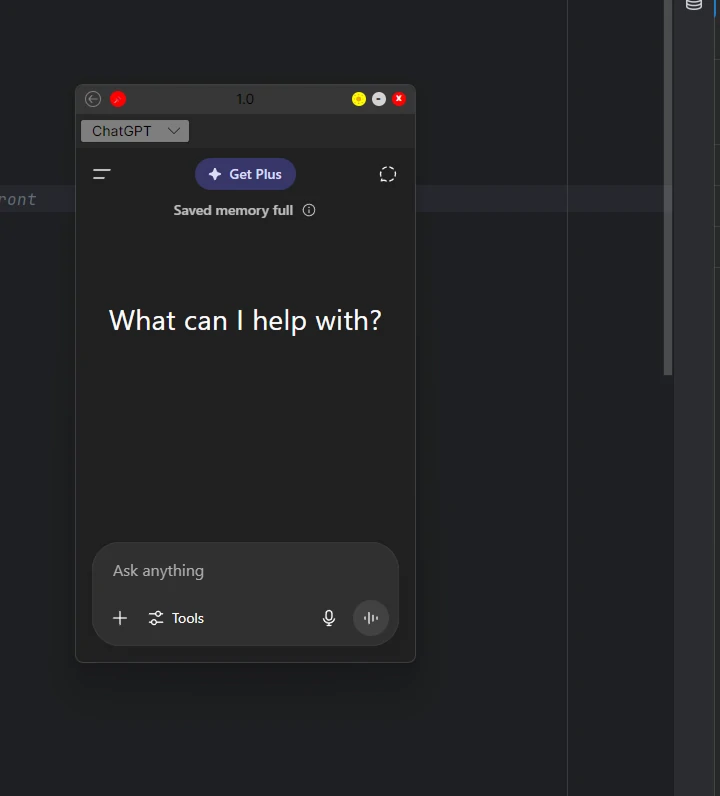Image resolution: width=720 pixels, height=796 pixels.
Task: Click the Get Plus button
Action: coord(245,174)
